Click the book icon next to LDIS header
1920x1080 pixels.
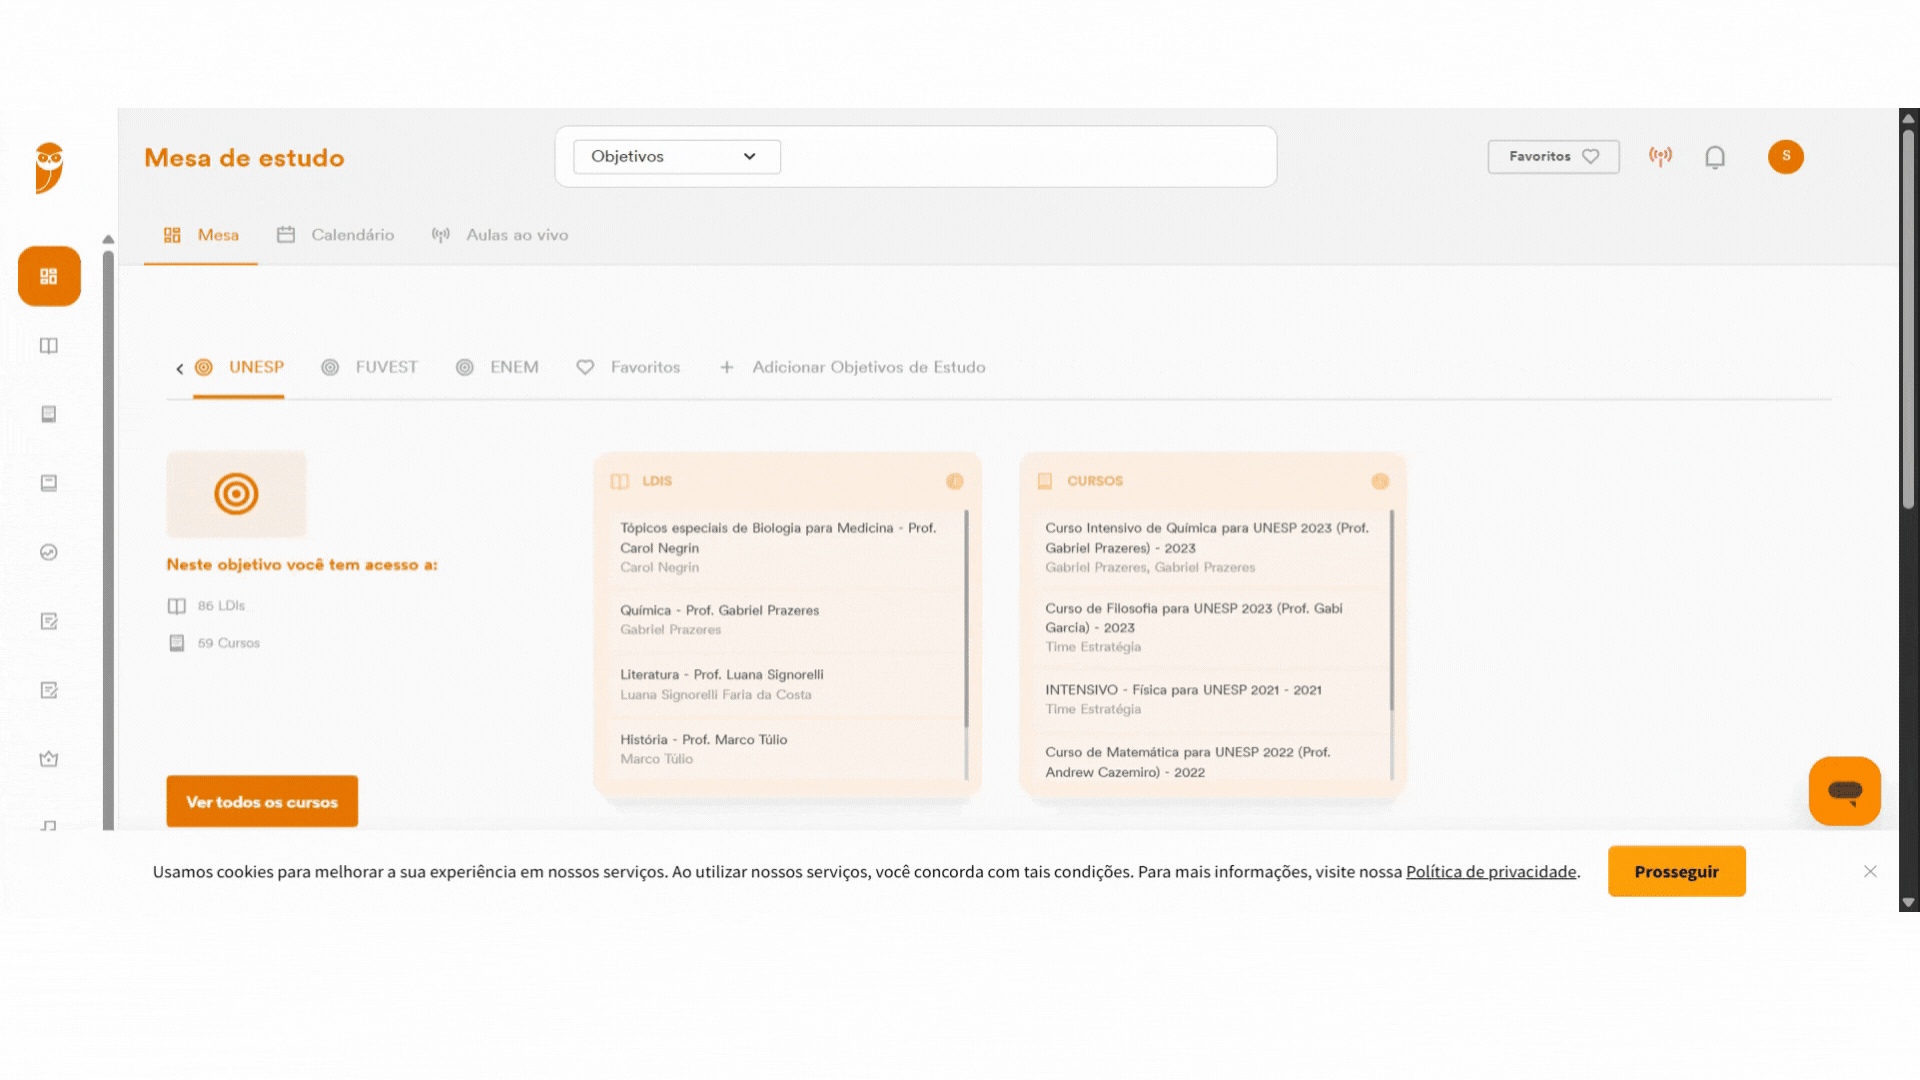(620, 481)
